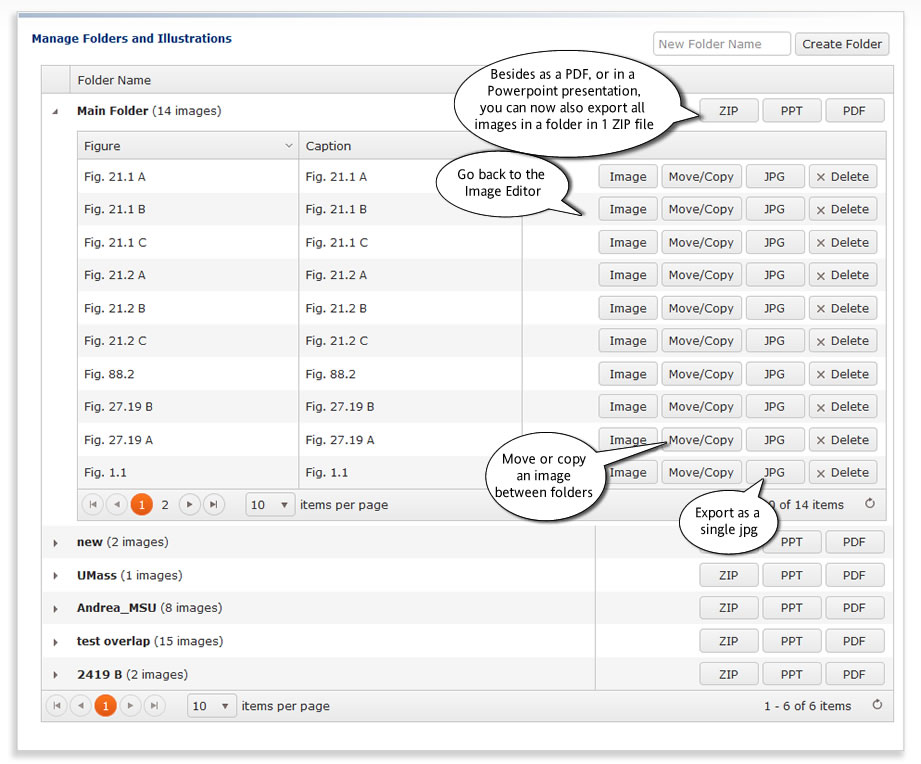
Task: Delete the Fig. 21.1 A image
Action: point(842,177)
